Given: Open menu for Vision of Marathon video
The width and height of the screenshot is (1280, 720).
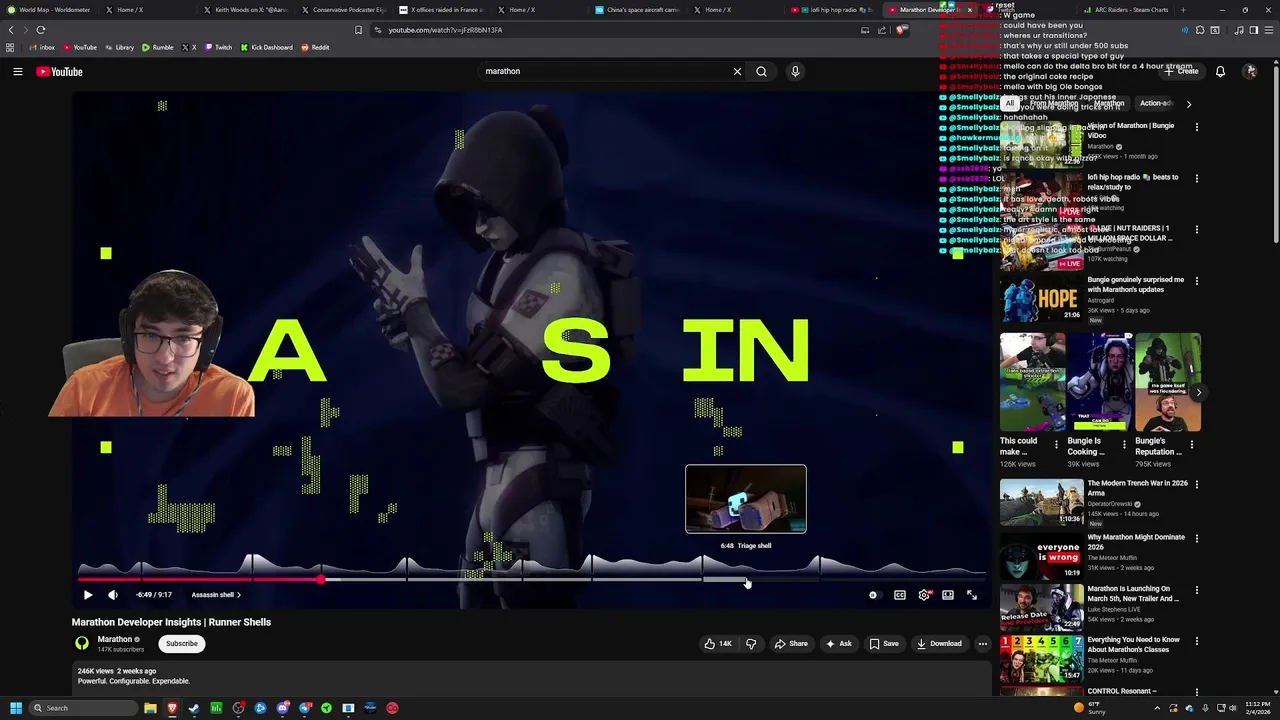Looking at the screenshot, I should pyautogui.click(x=1197, y=126).
